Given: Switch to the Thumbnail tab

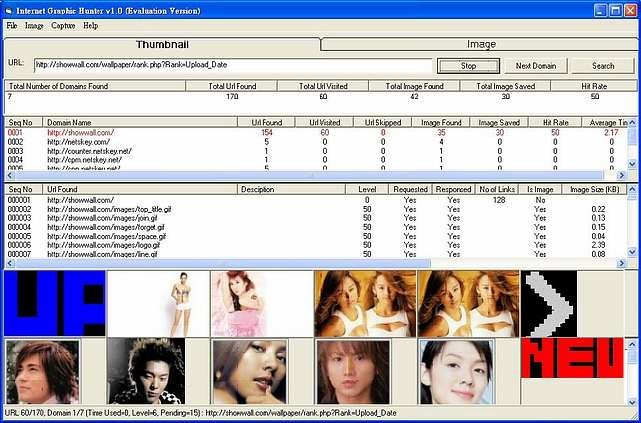Looking at the screenshot, I should click(162, 44).
